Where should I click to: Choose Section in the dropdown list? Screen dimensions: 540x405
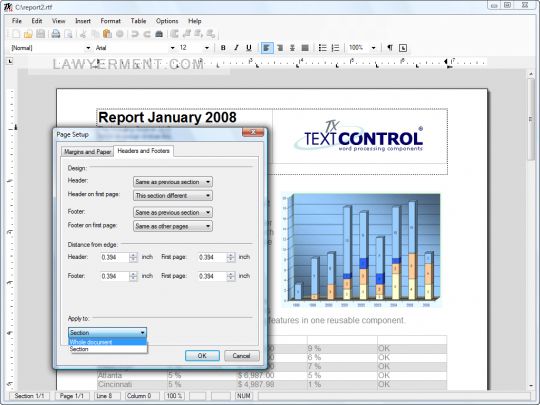coord(107,349)
